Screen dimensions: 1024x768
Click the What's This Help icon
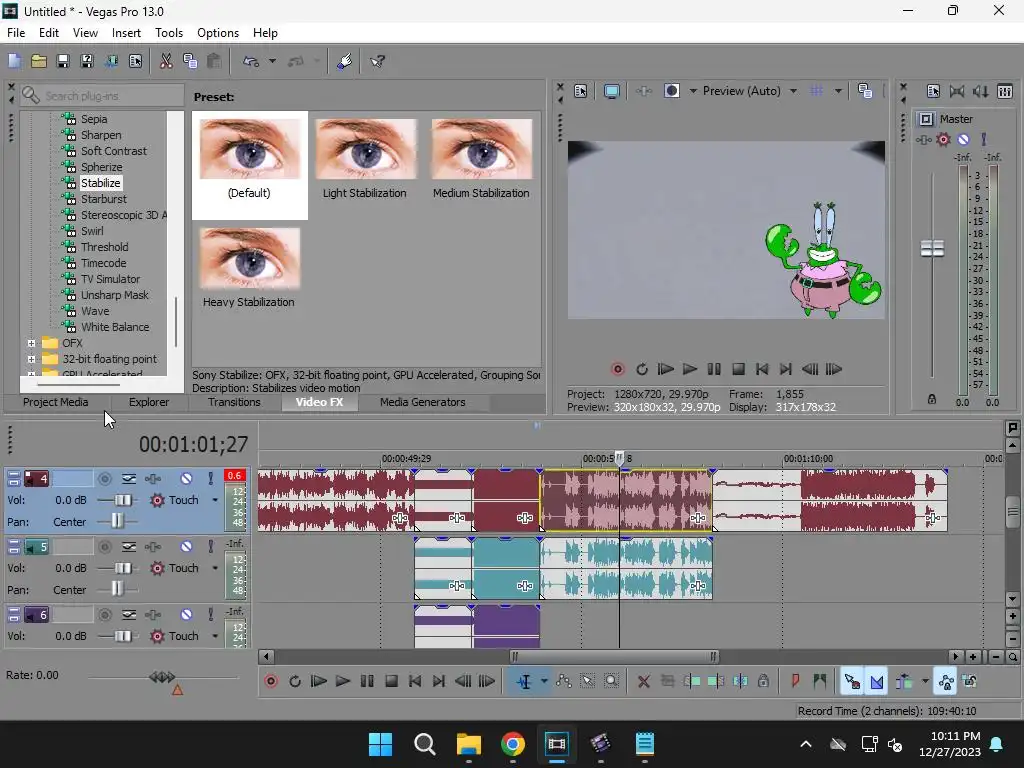(377, 61)
